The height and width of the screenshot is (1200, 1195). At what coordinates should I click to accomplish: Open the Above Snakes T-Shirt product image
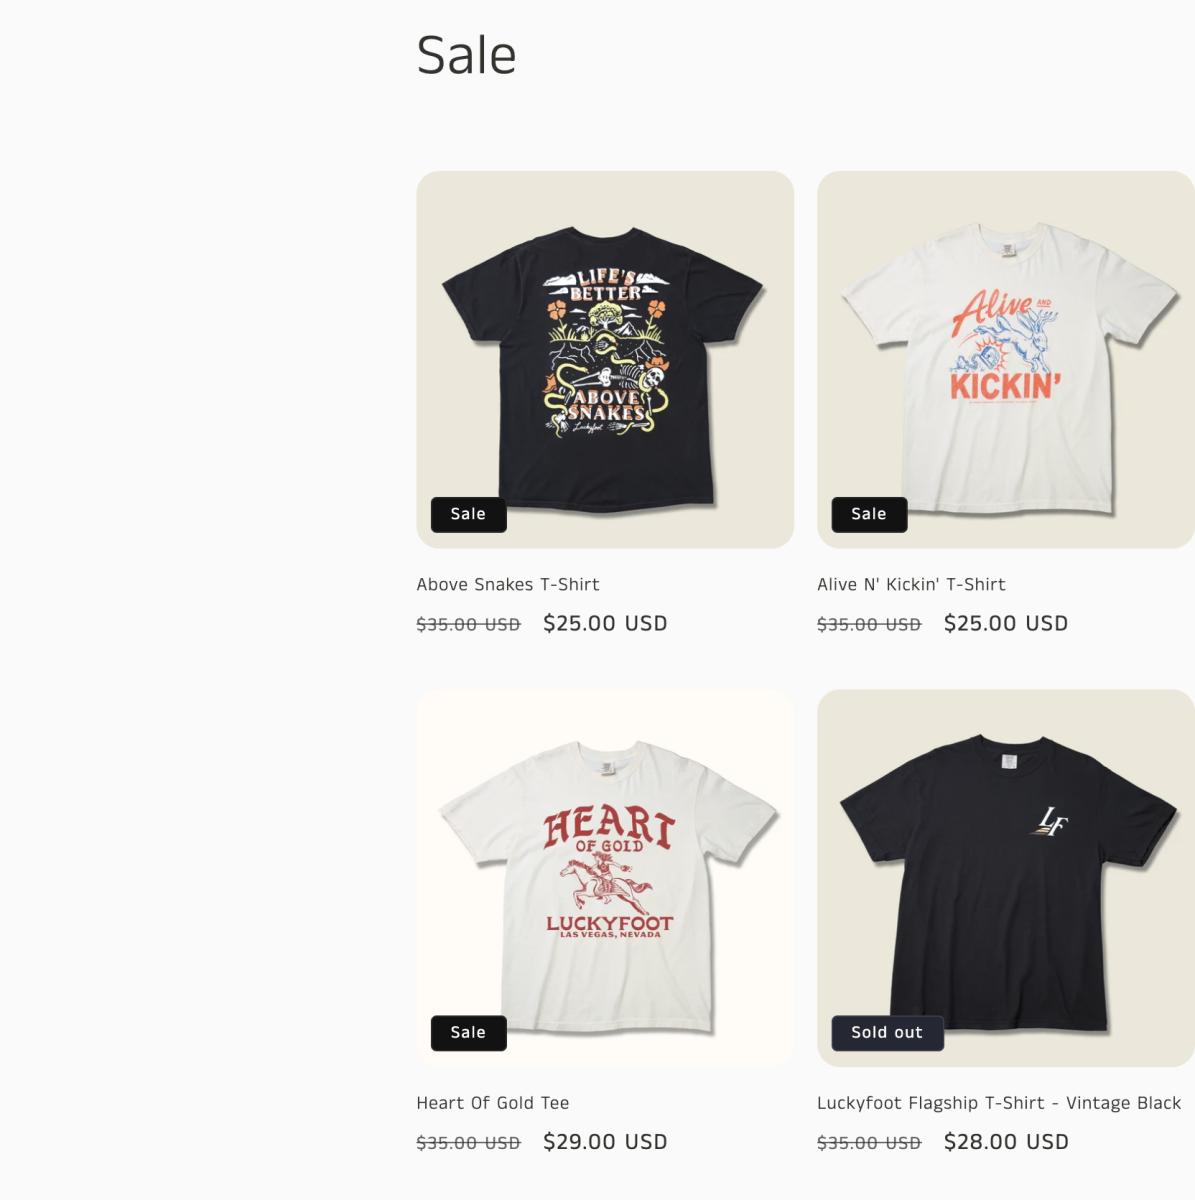[604, 358]
